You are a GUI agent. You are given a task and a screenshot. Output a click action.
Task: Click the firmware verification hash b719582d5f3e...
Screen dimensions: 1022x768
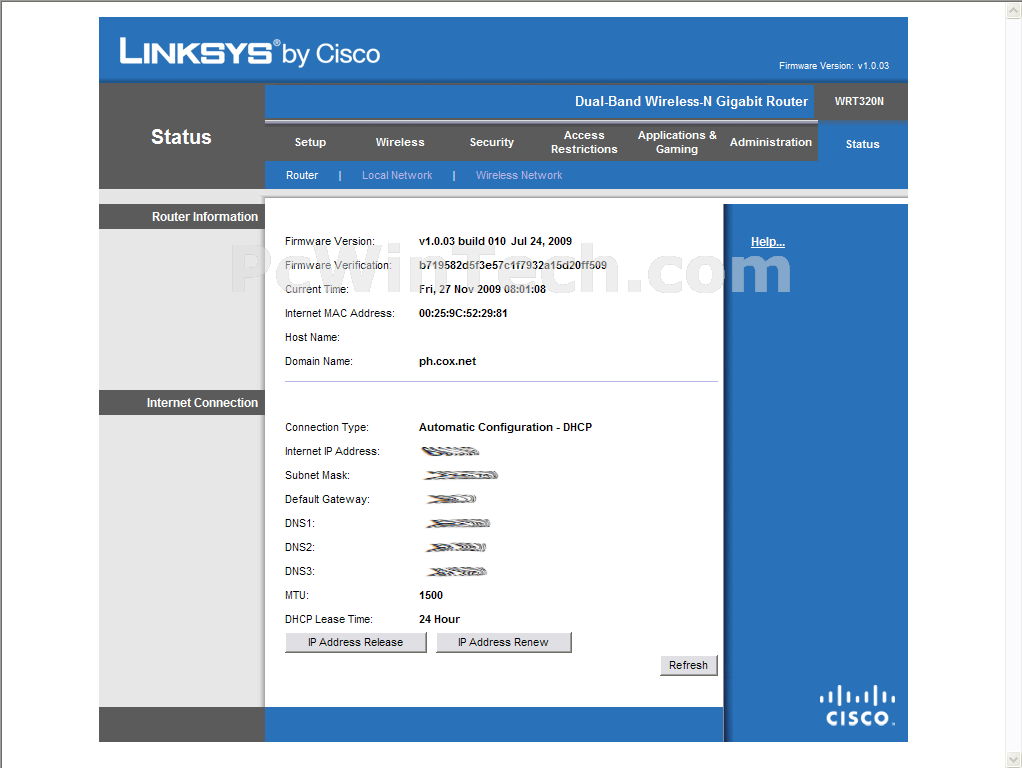click(x=512, y=265)
